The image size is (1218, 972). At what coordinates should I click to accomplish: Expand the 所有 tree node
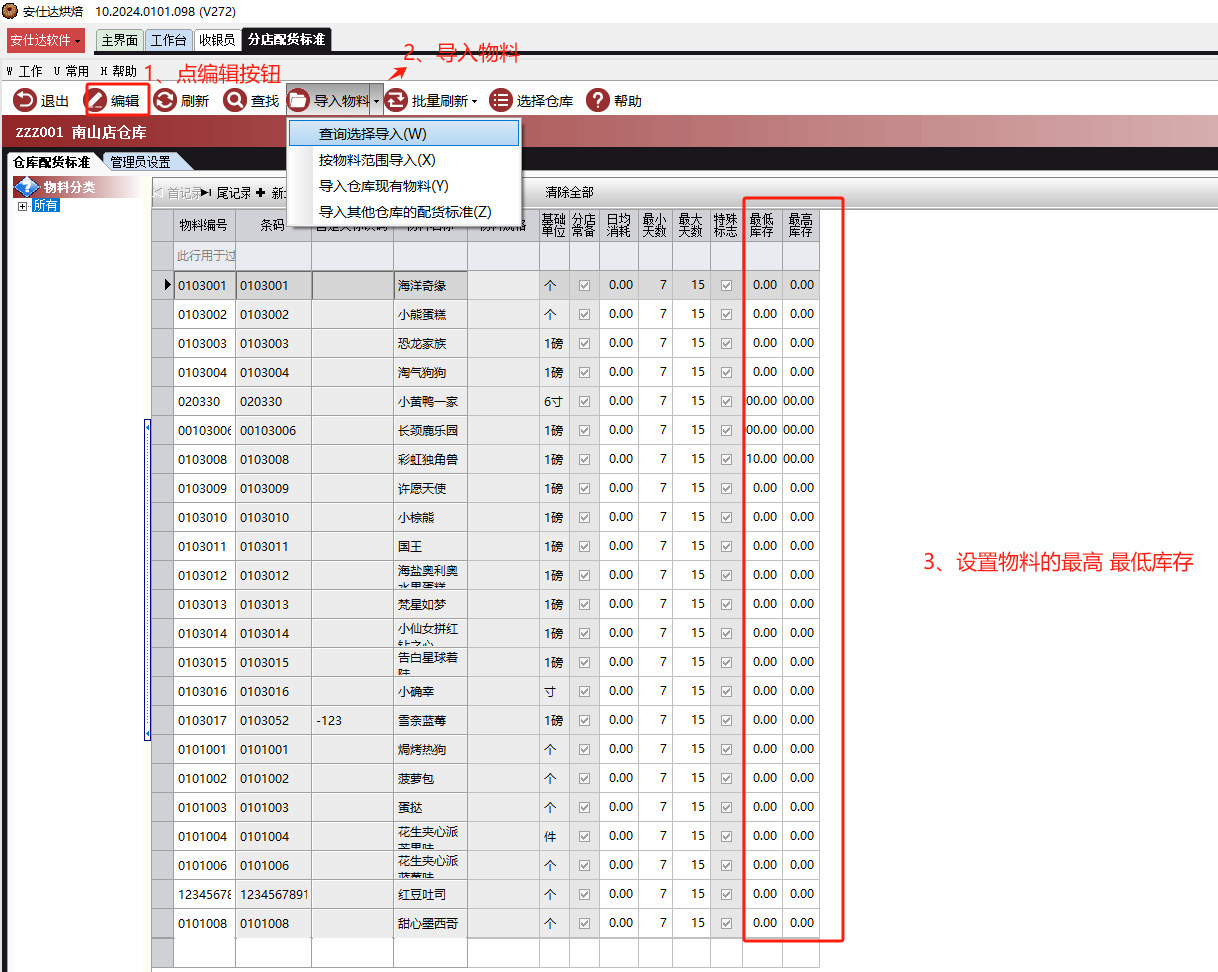pyautogui.click(x=22, y=205)
